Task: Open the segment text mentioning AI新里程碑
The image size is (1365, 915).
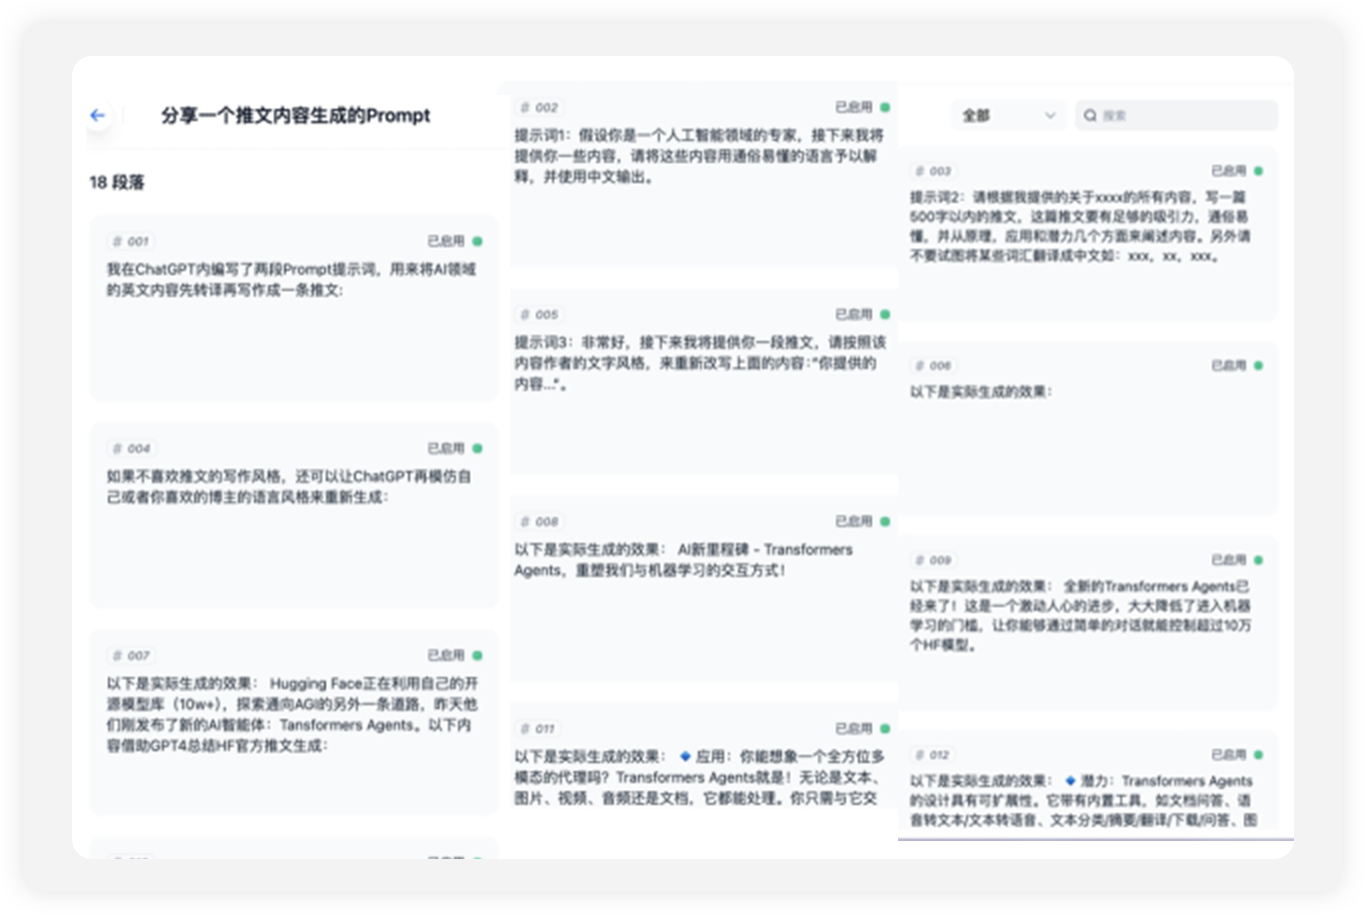Action: (684, 560)
